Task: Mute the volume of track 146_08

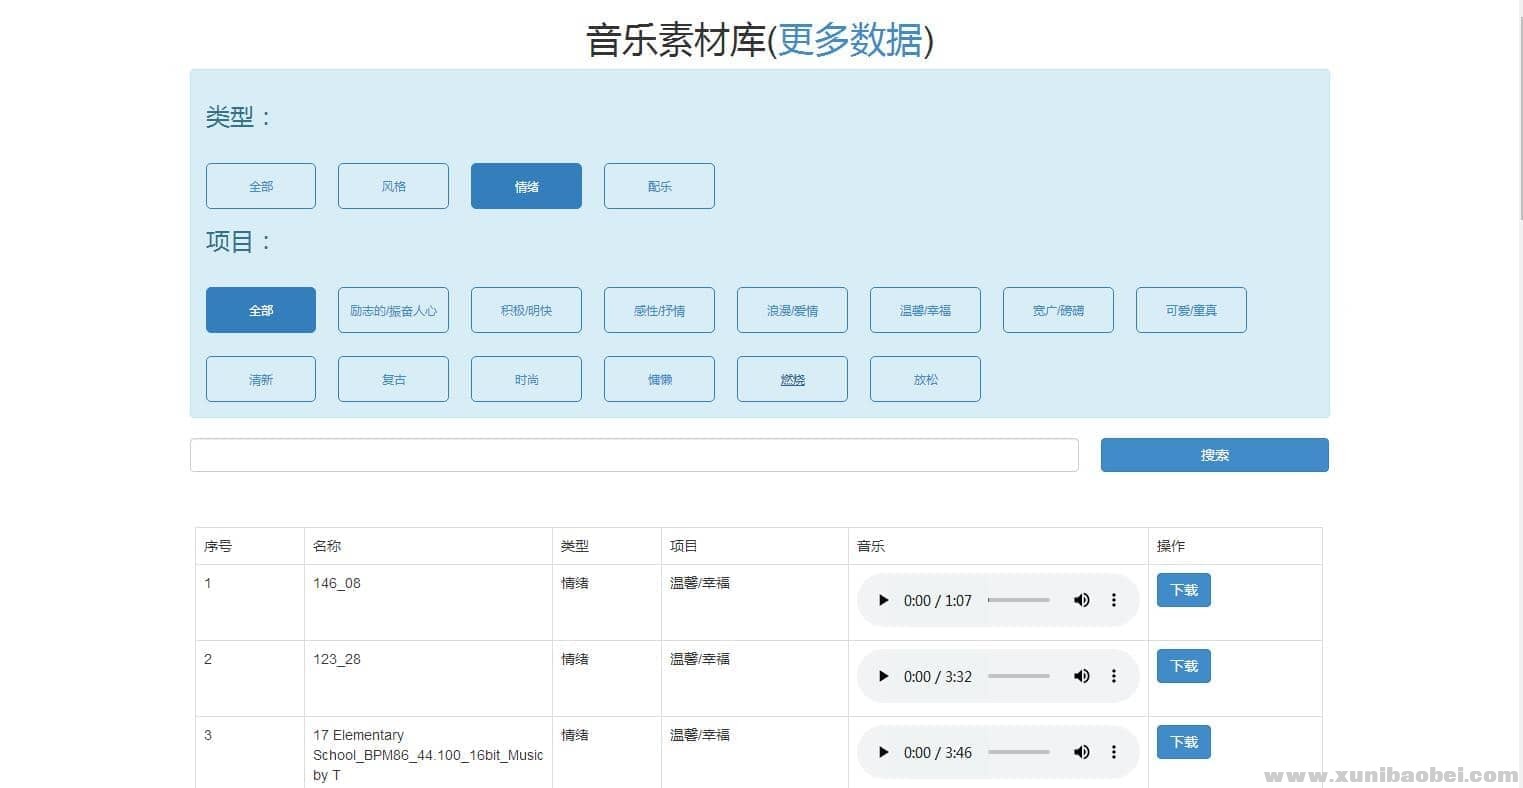Action: click(x=1081, y=600)
